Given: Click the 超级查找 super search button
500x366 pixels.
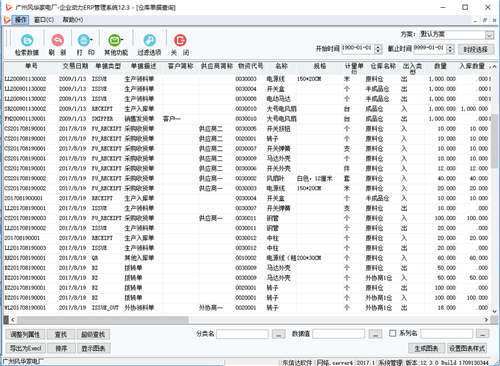Looking at the screenshot, I should click(93, 334).
